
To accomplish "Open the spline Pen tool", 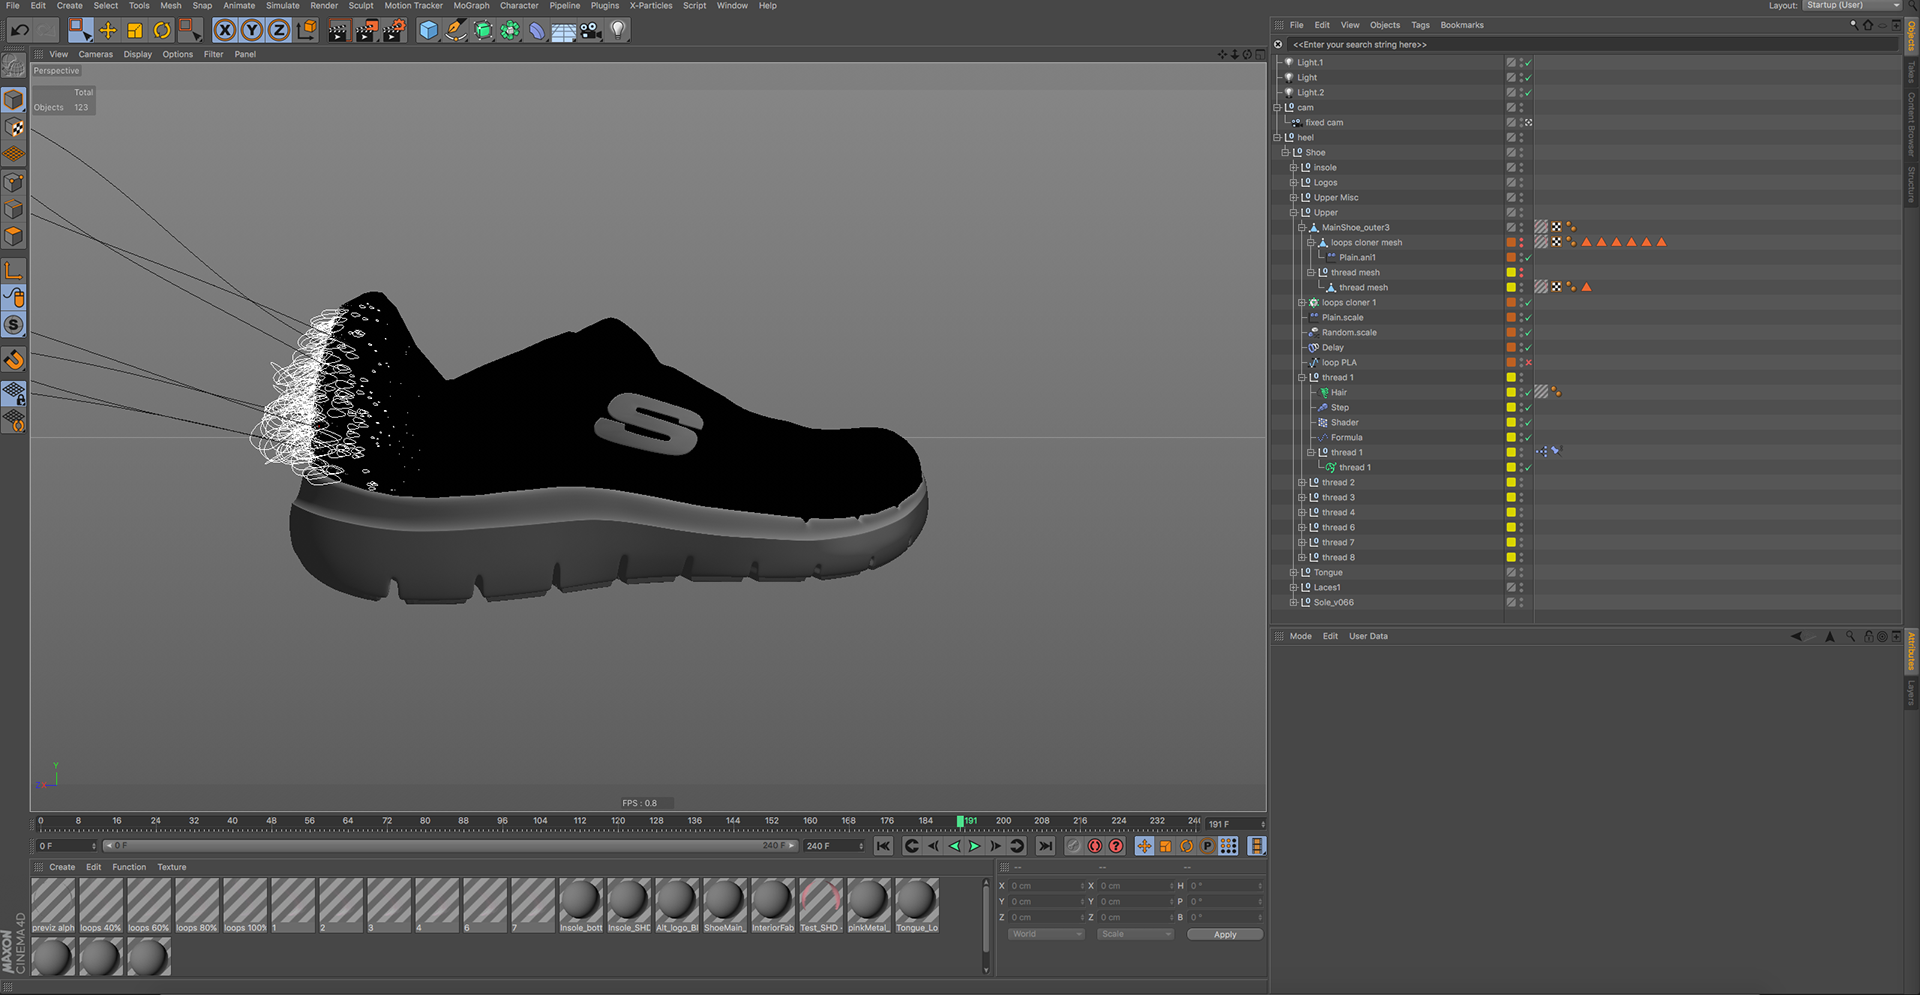I will [456, 30].
